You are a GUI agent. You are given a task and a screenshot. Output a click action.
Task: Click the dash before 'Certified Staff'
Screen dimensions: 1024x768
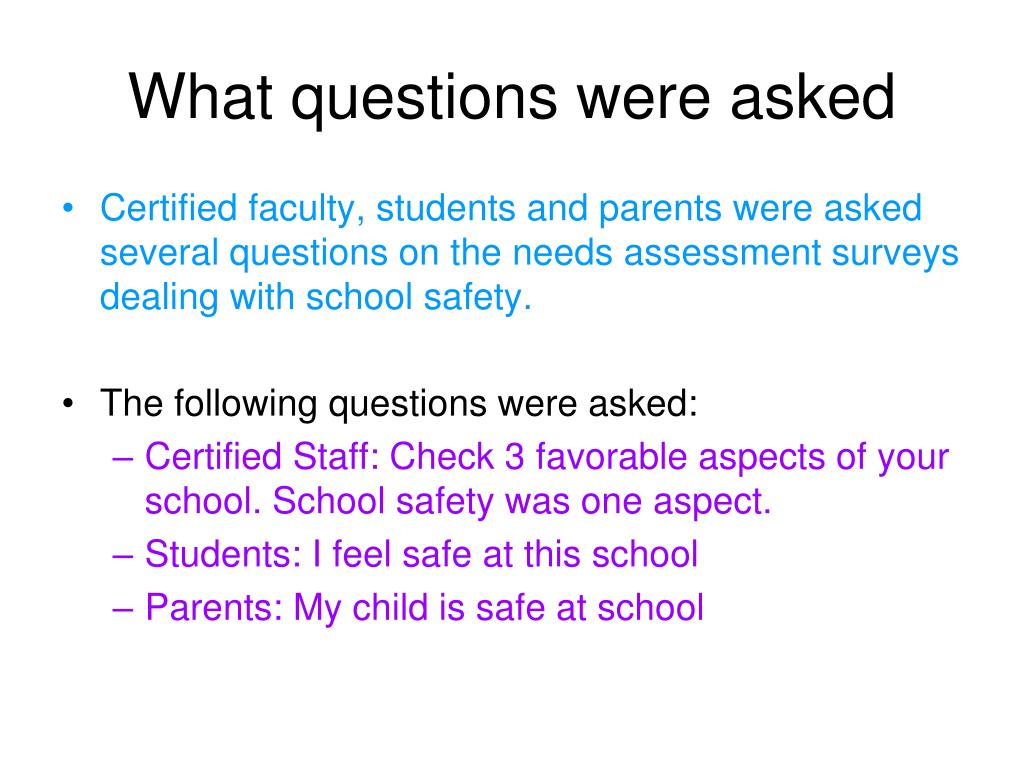[x=123, y=458]
